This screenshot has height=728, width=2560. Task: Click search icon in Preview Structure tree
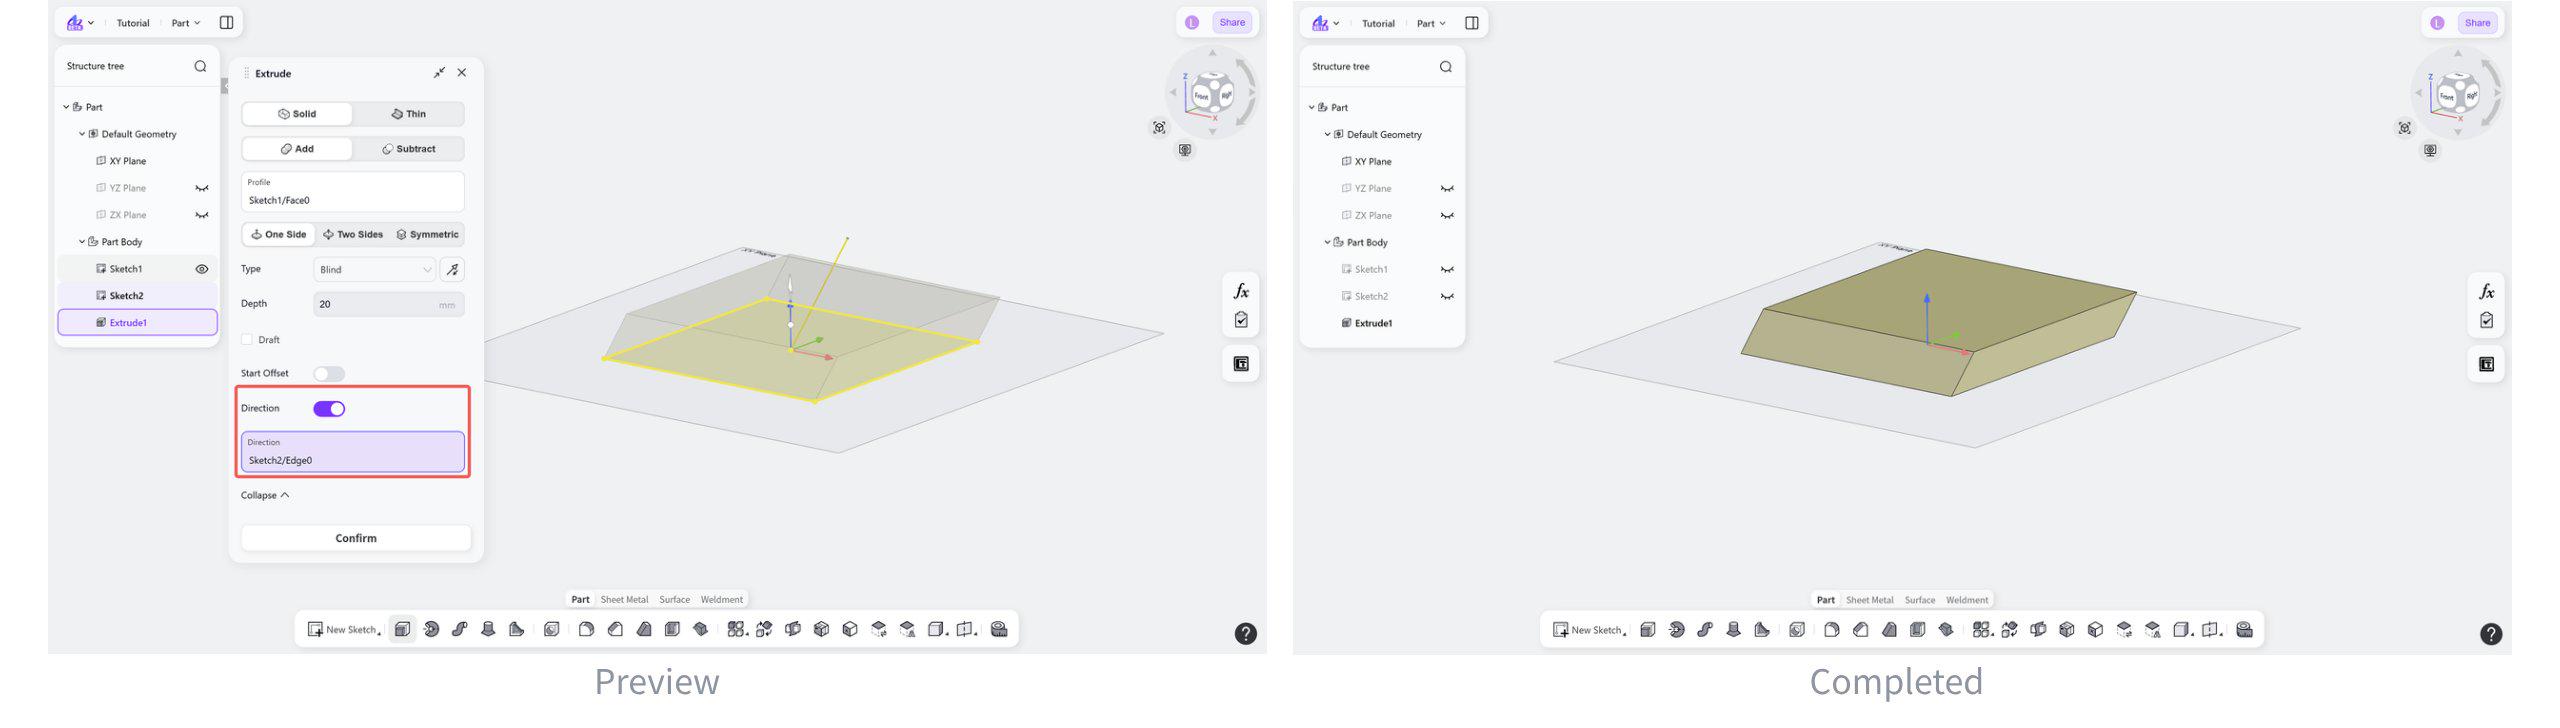200,66
